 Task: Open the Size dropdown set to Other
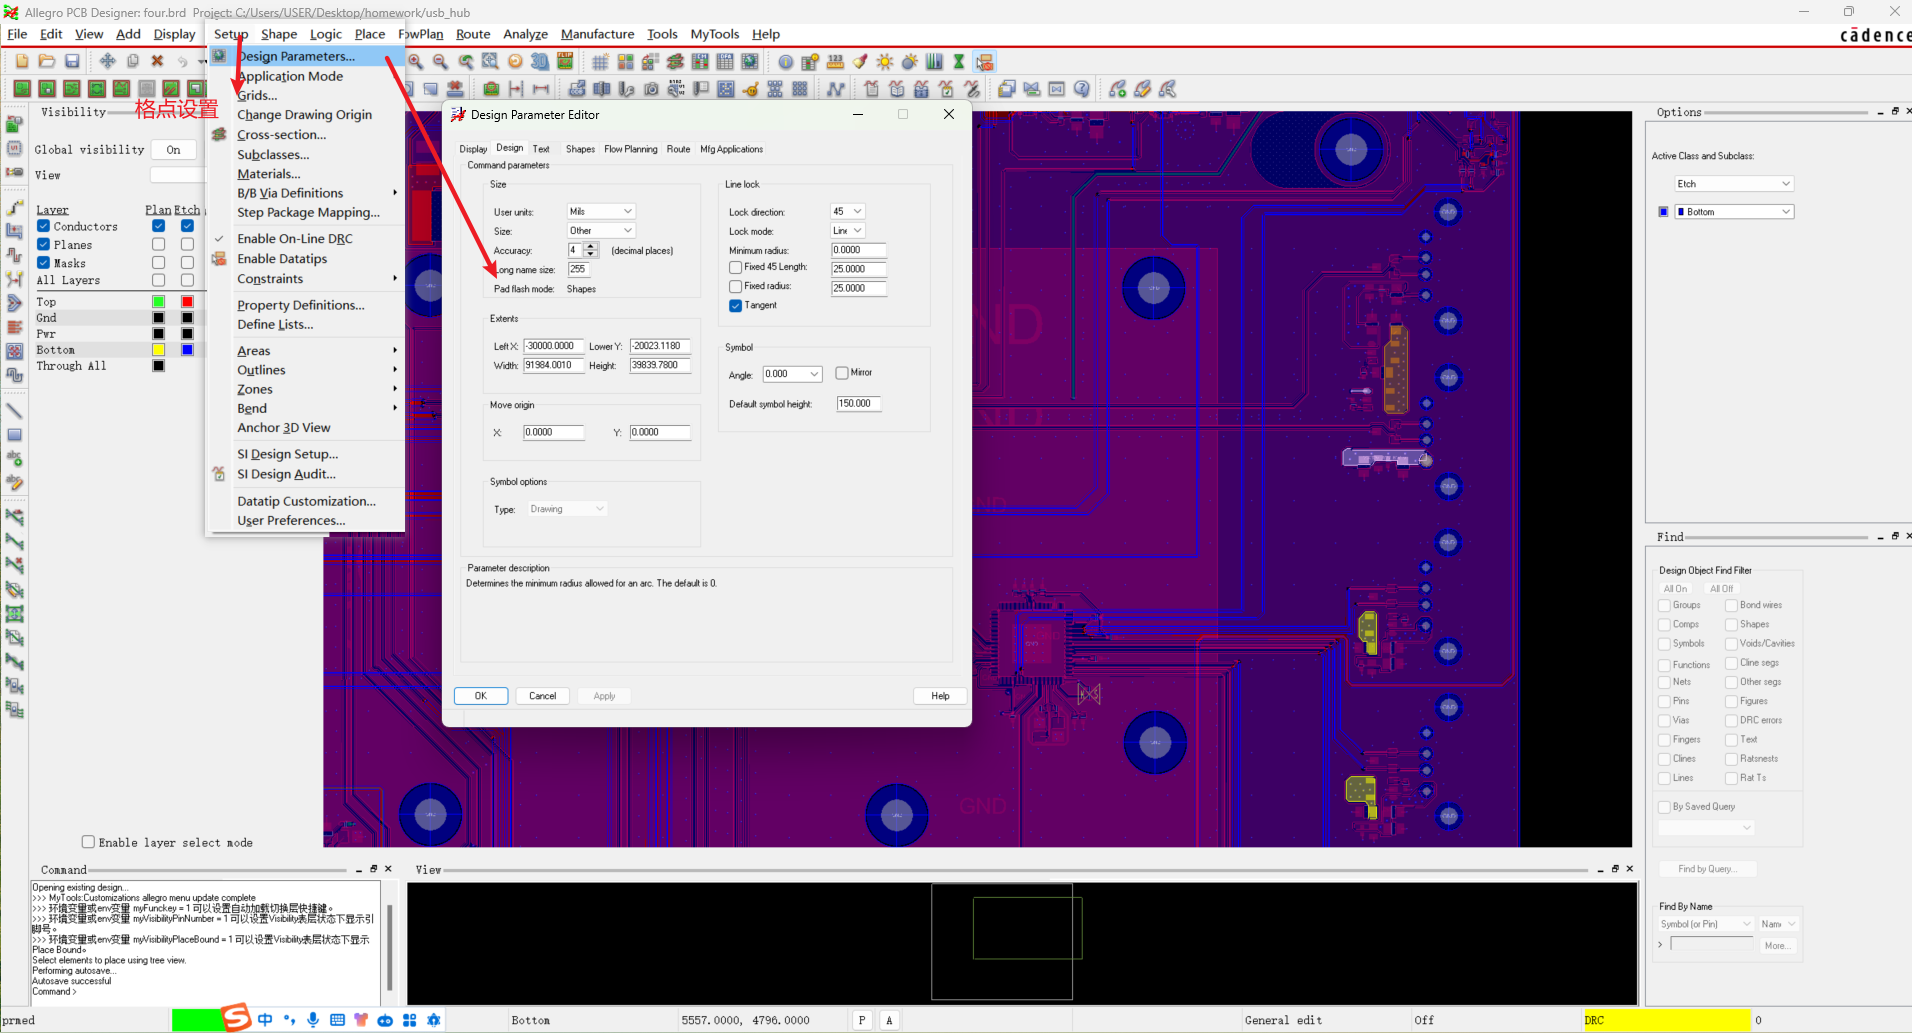601,230
